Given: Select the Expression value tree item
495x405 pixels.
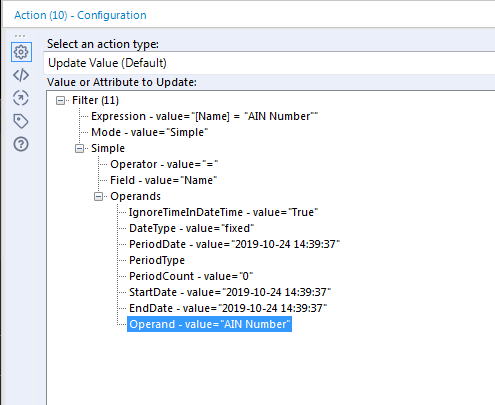Looking at the screenshot, I should [x=204, y=116].
